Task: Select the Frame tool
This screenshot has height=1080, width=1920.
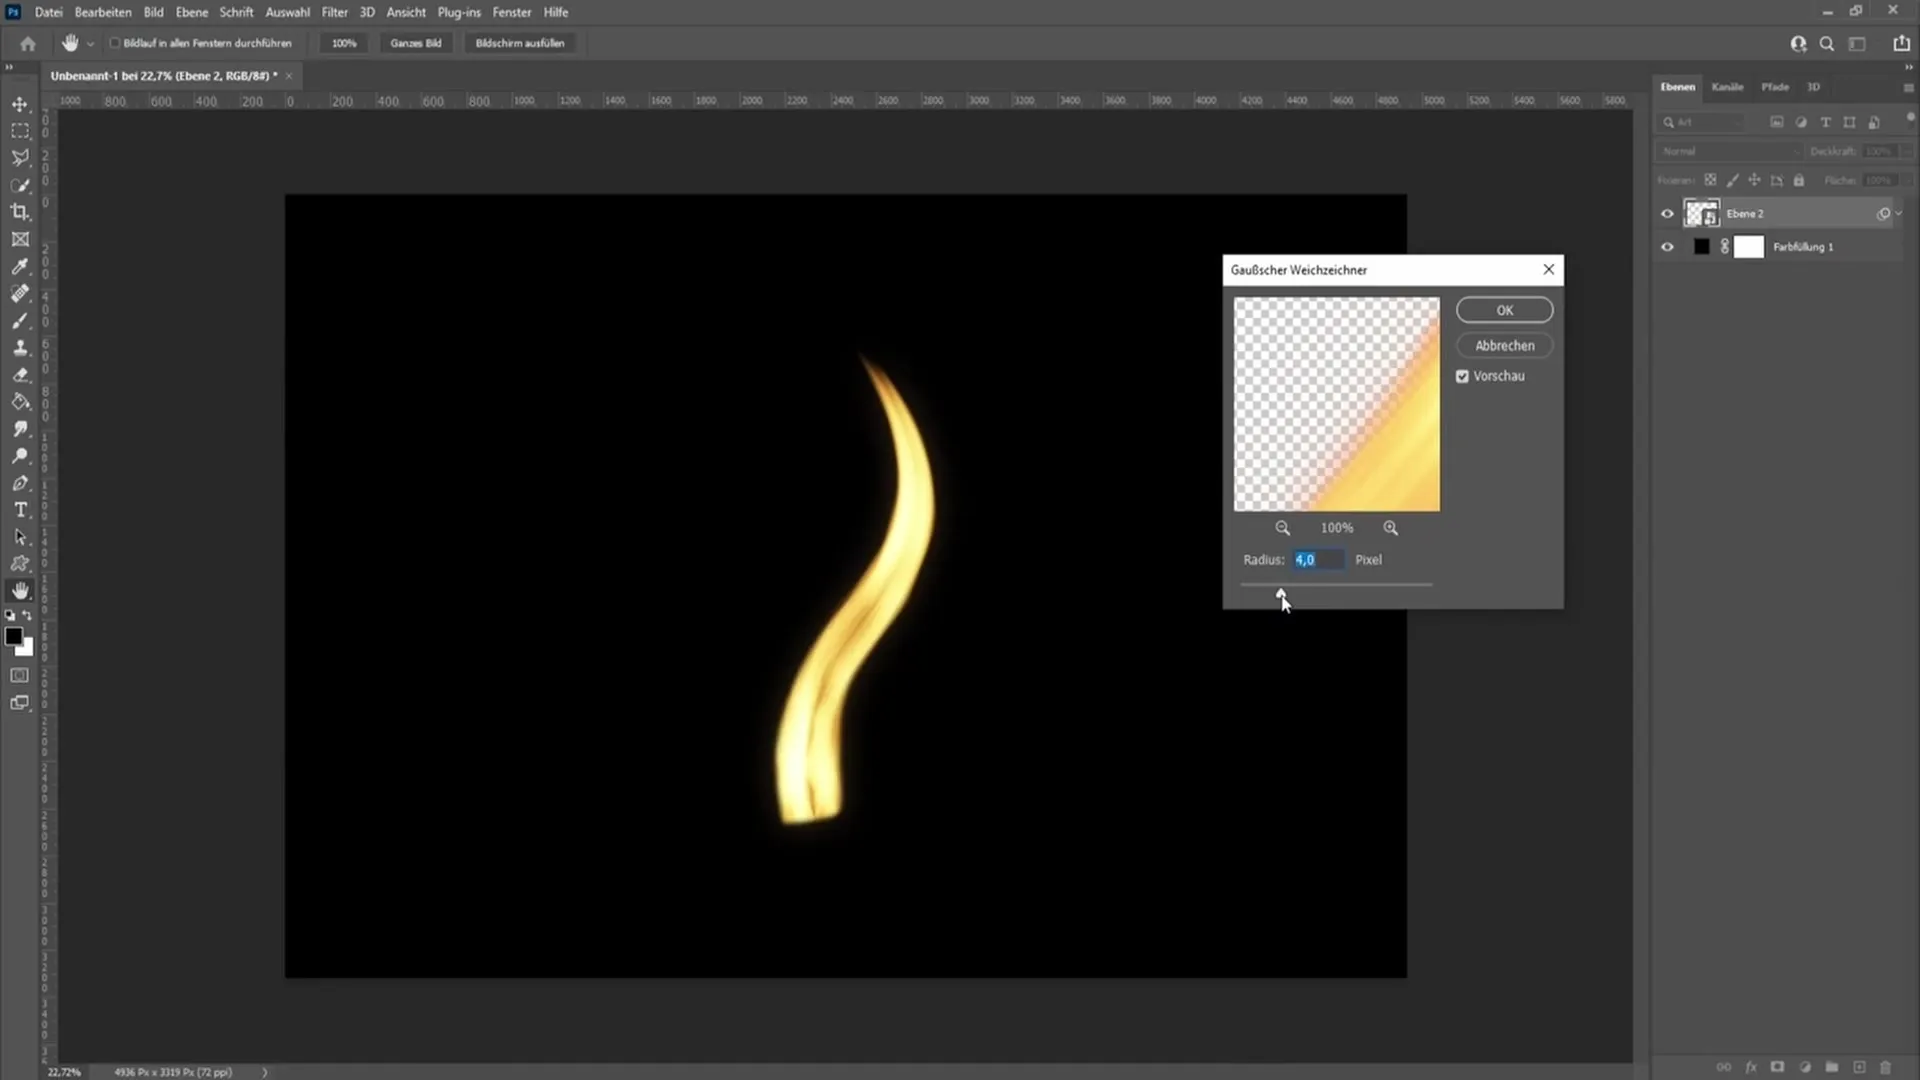Action: tap(20, 239)
